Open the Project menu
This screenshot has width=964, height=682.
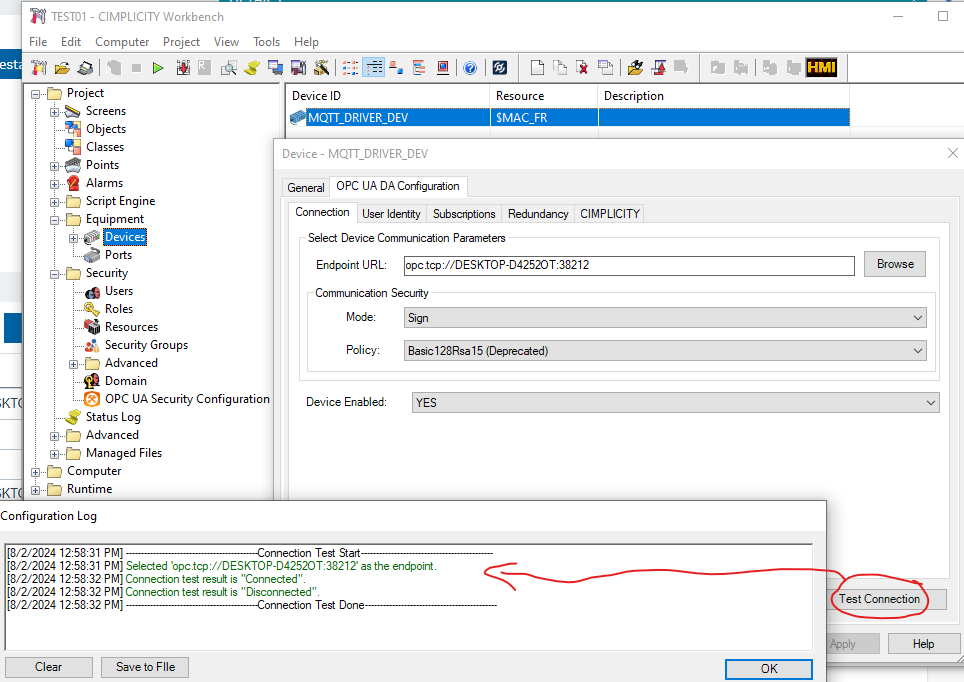point(181,42)
